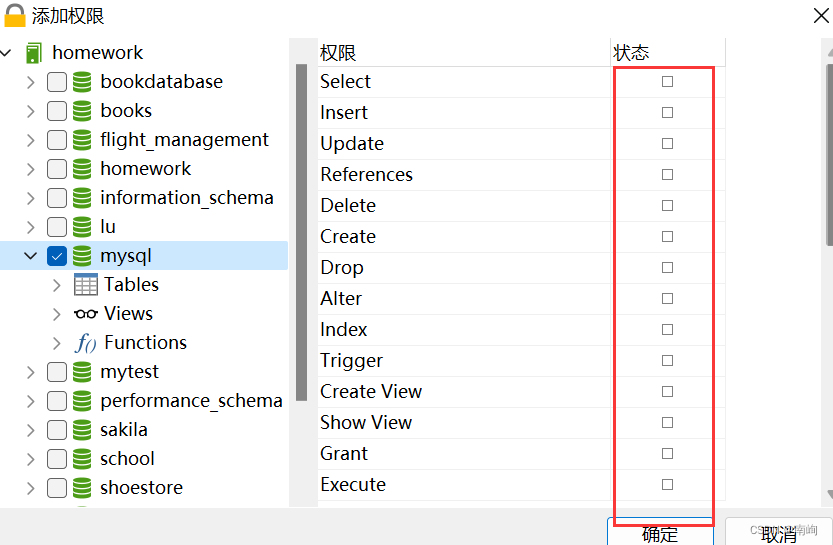833x545 pixels.
Task: Collapse the homework connection tree
Action: [6, 53]
